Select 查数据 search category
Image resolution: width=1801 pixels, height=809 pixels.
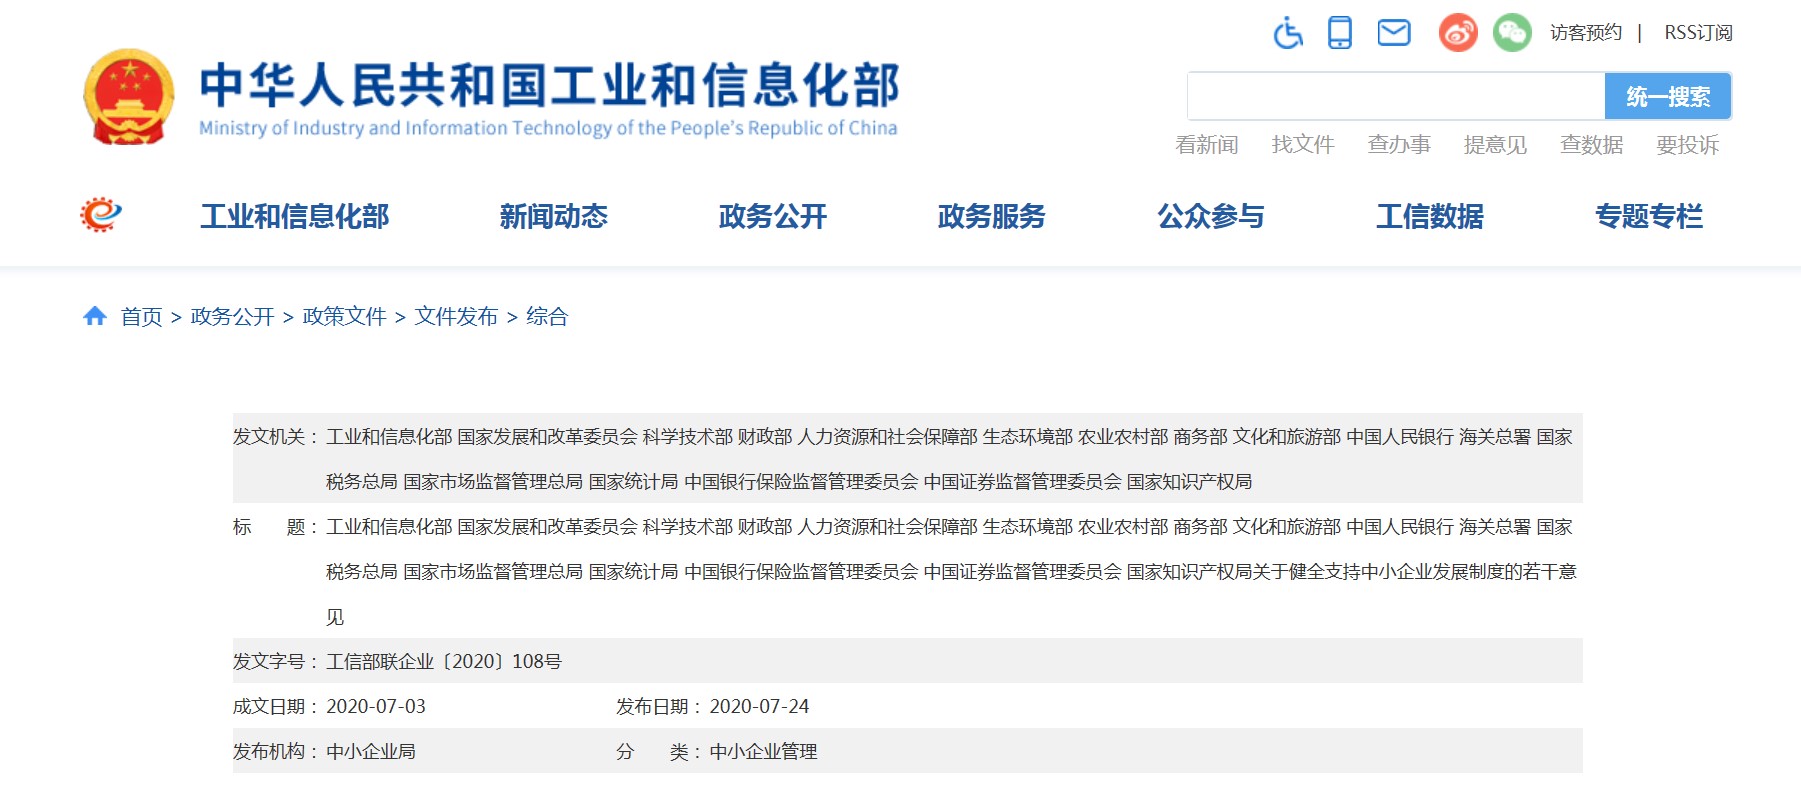(x=1591, y=145)
